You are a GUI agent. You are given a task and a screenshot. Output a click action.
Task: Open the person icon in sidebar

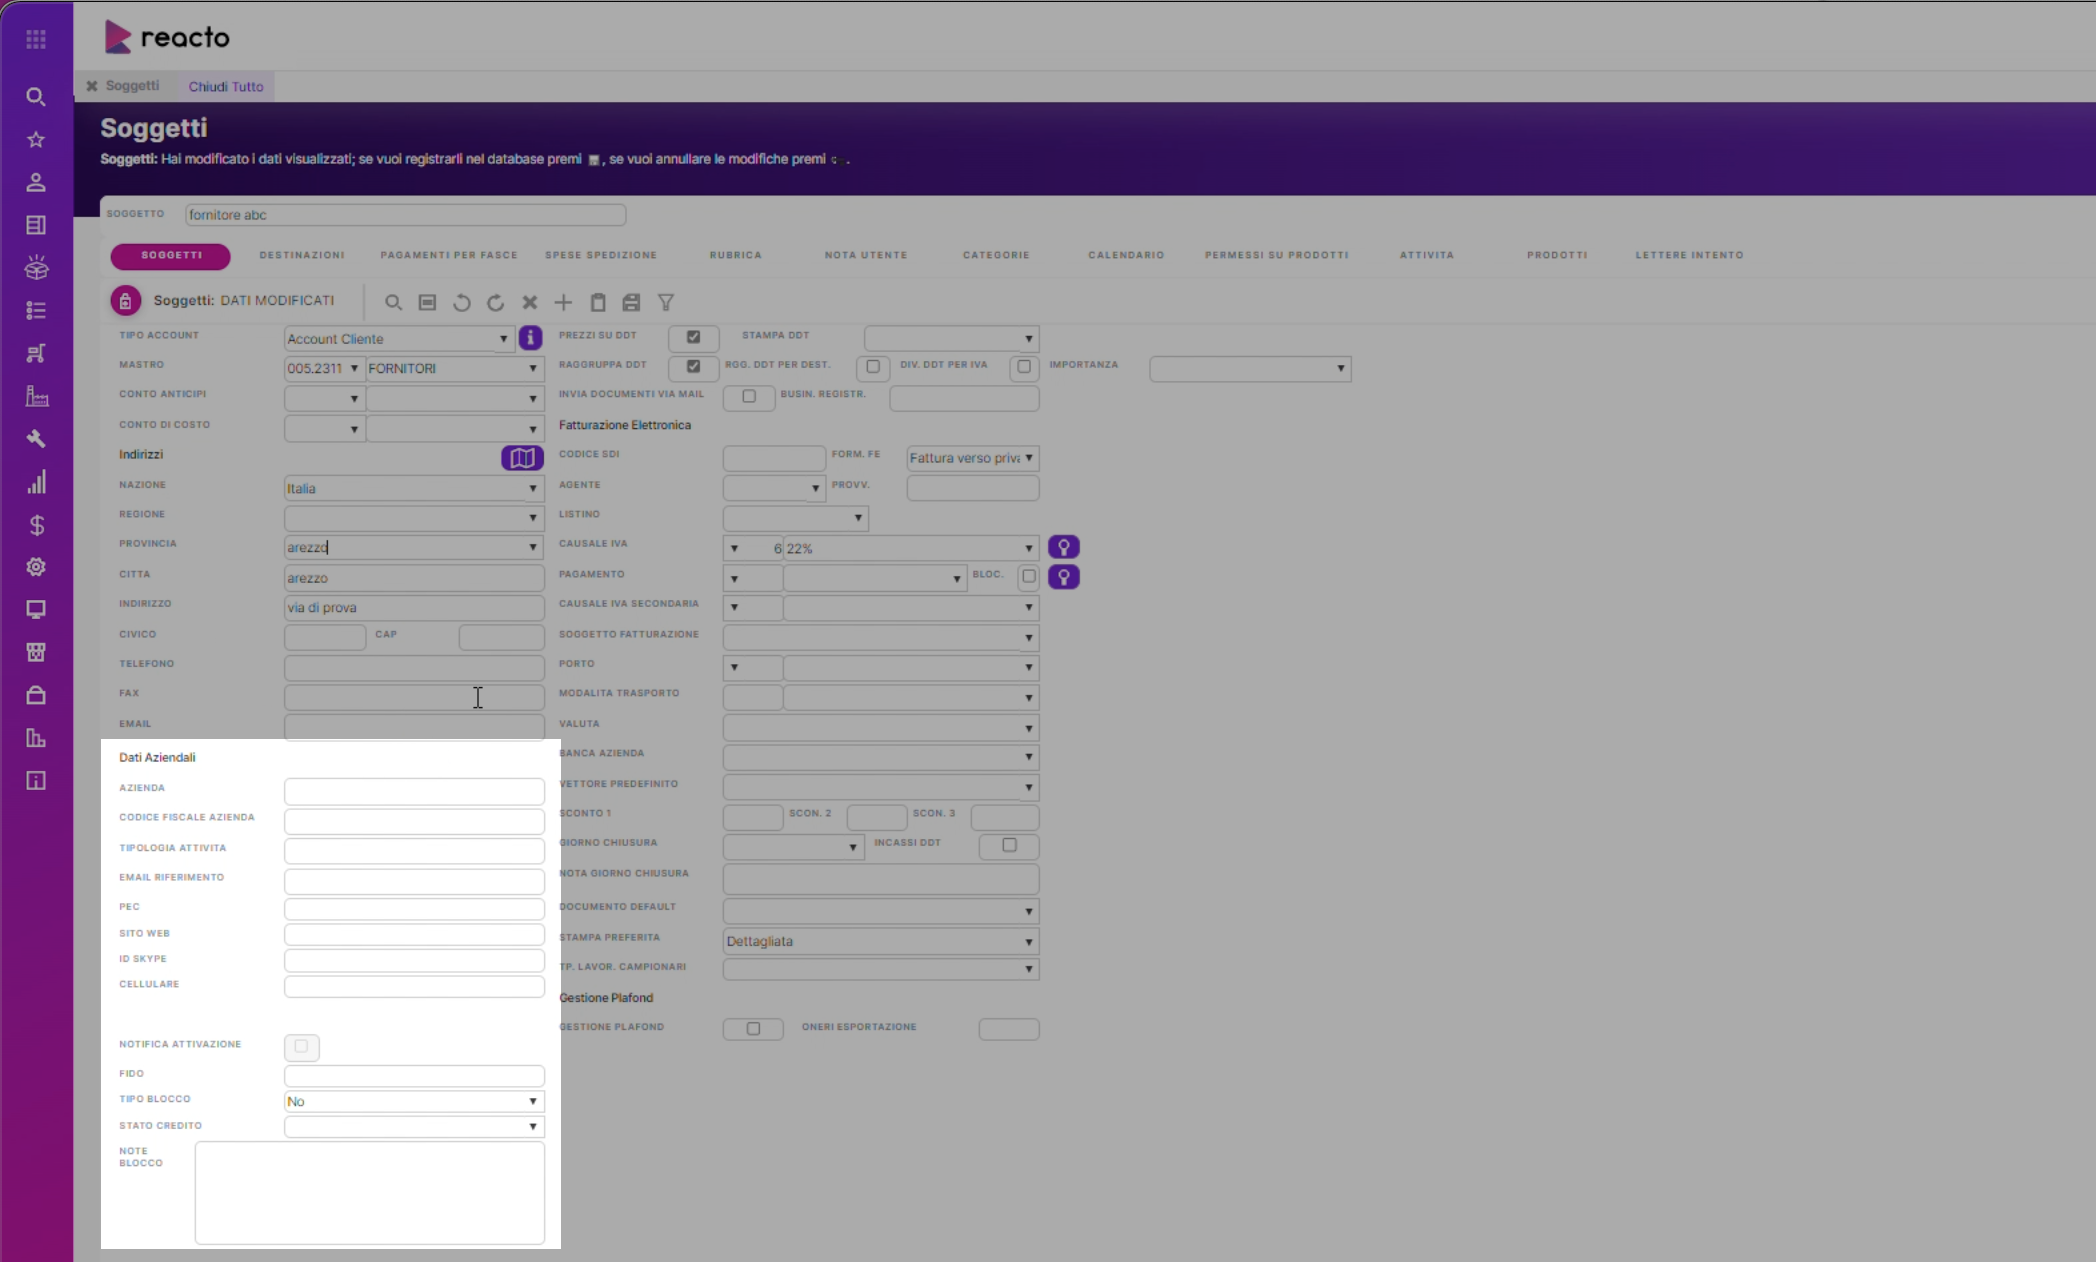[x=36, y=182]
